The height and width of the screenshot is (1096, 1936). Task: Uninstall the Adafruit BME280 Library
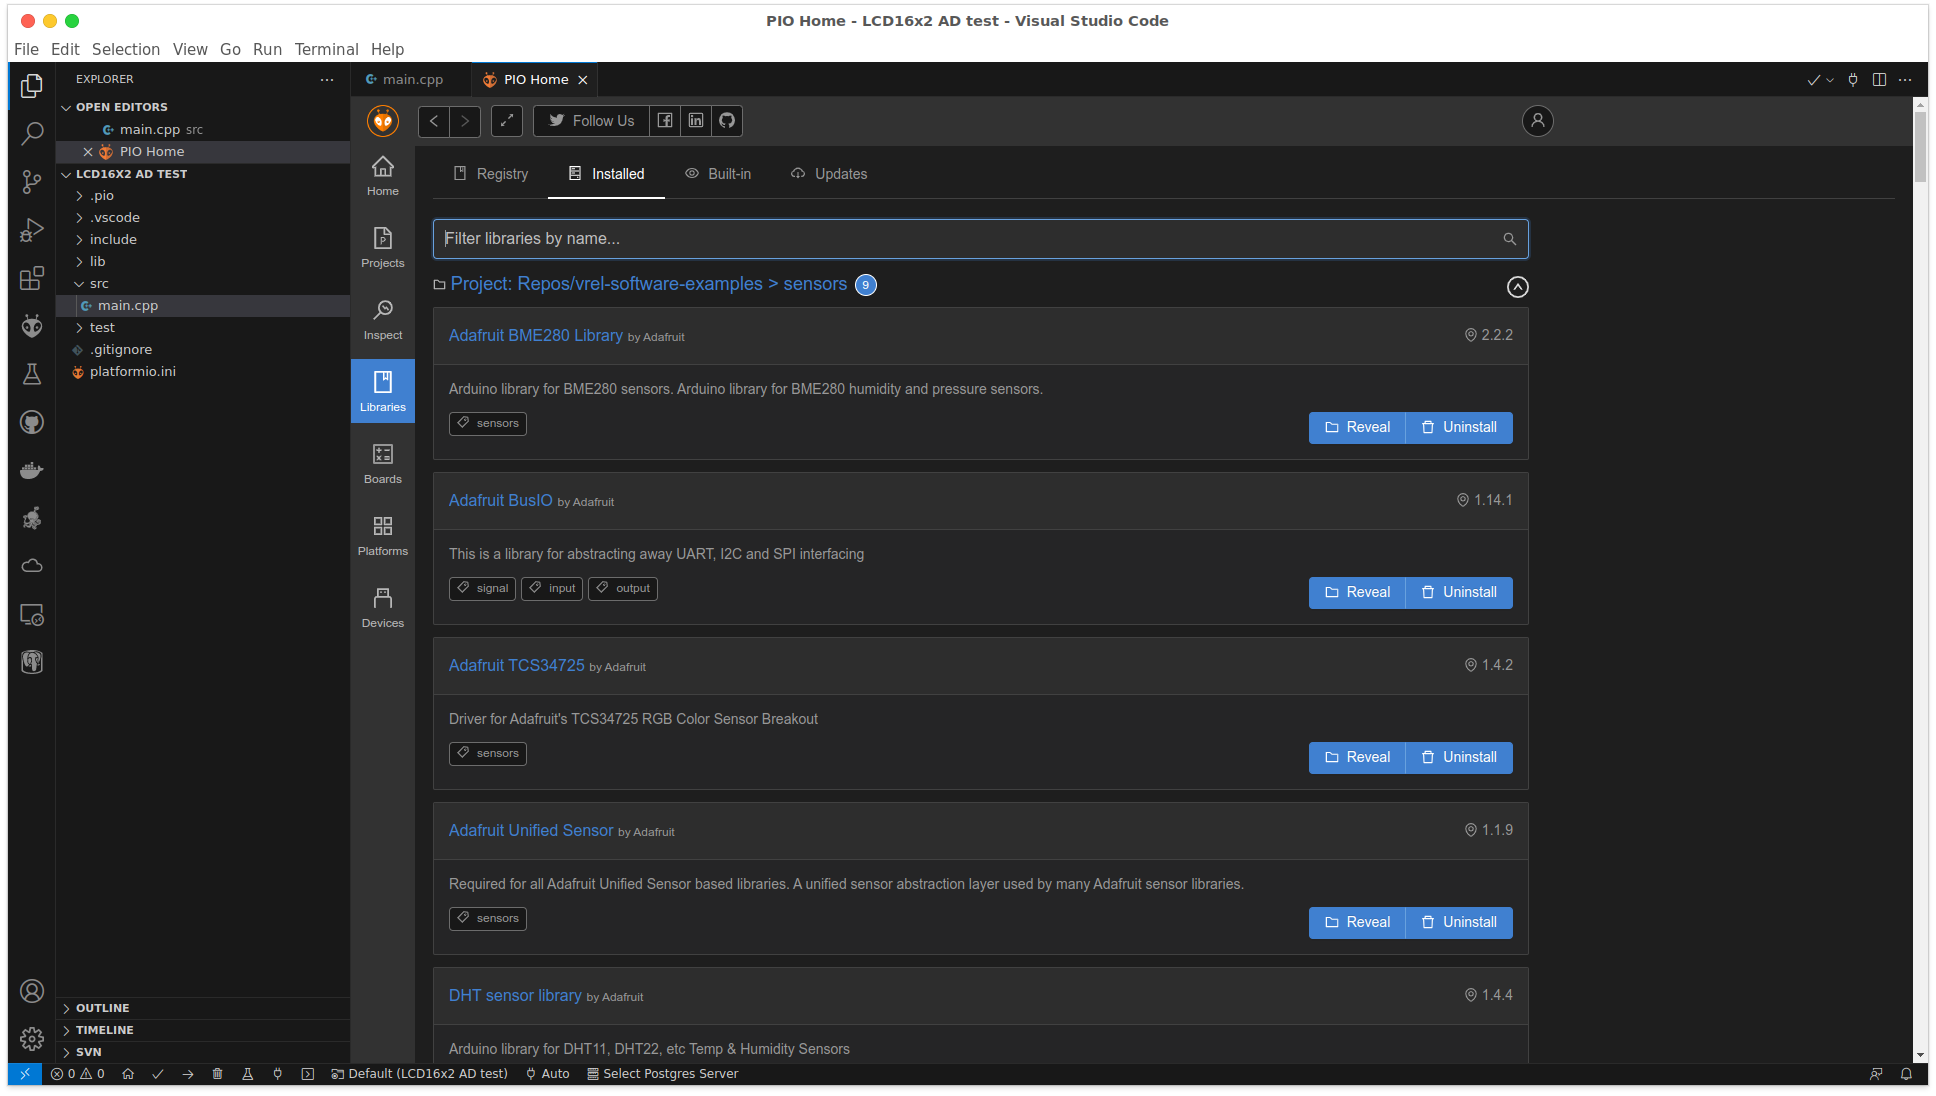(x=1459, y=428)
